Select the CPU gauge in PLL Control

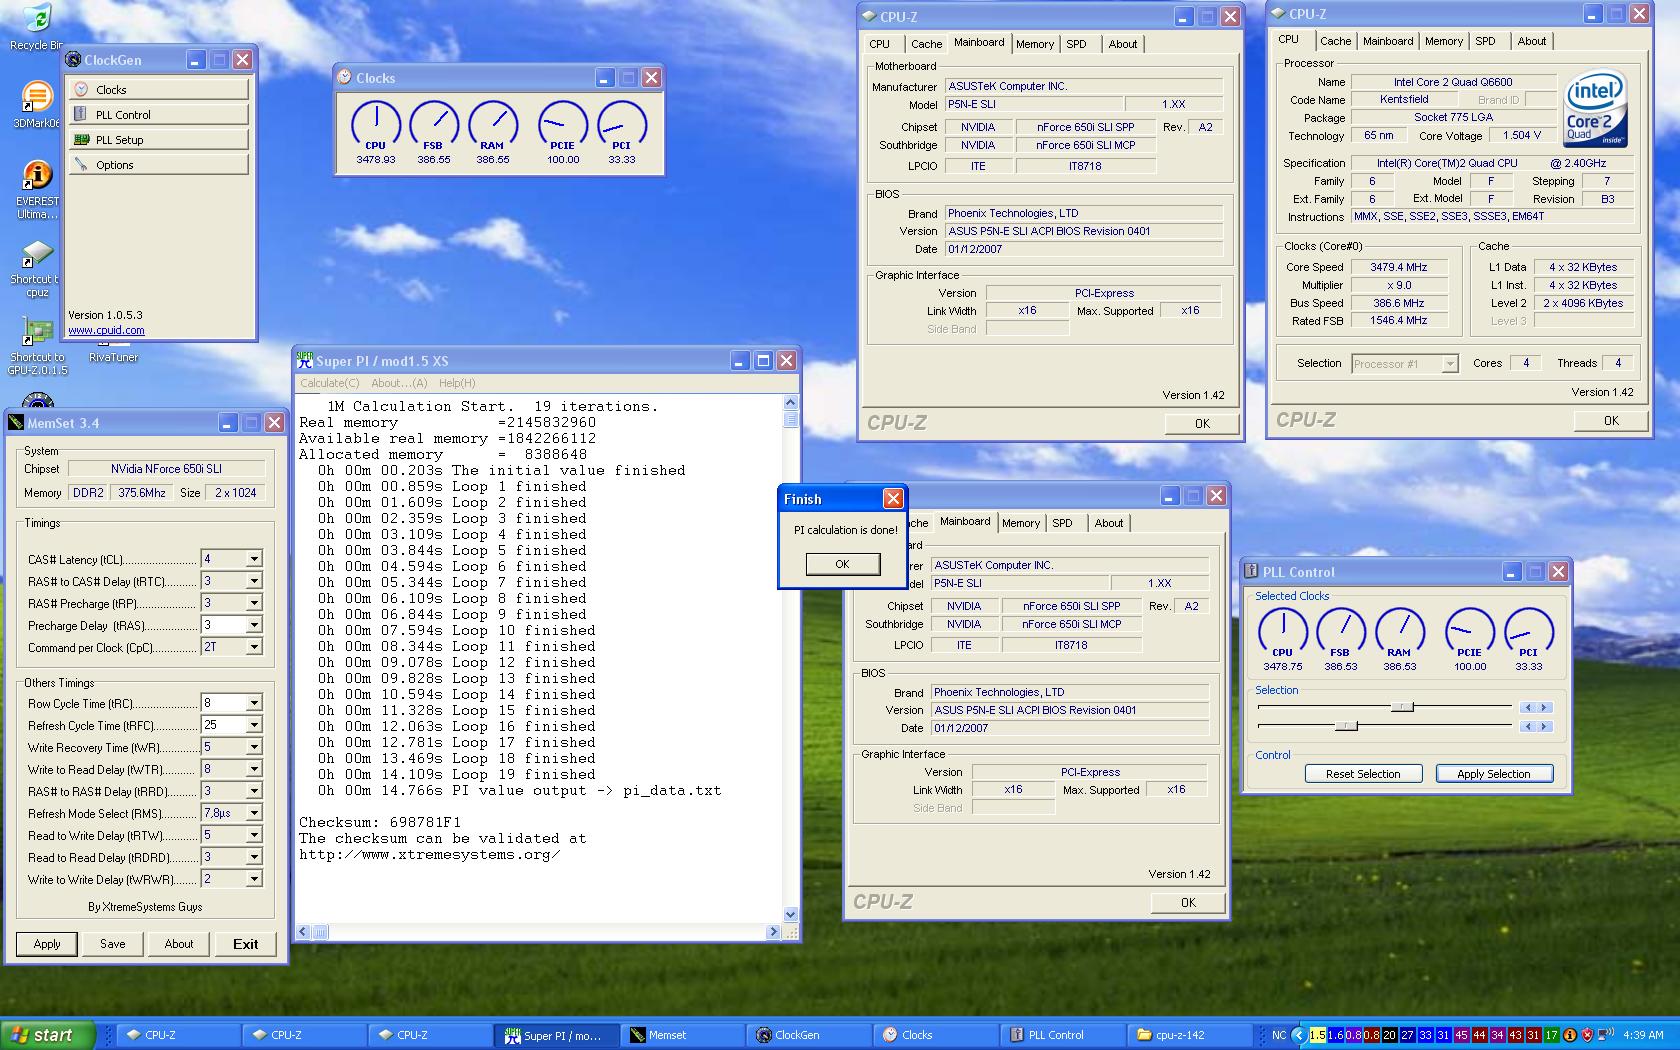point(1282,639)
